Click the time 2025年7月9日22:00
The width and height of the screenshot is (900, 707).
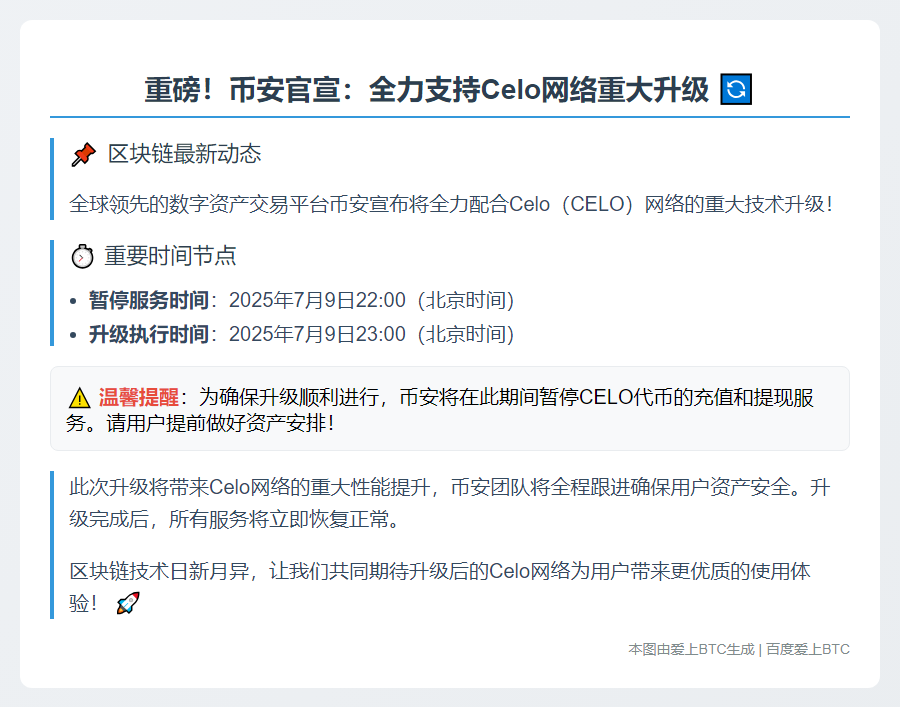317,300
